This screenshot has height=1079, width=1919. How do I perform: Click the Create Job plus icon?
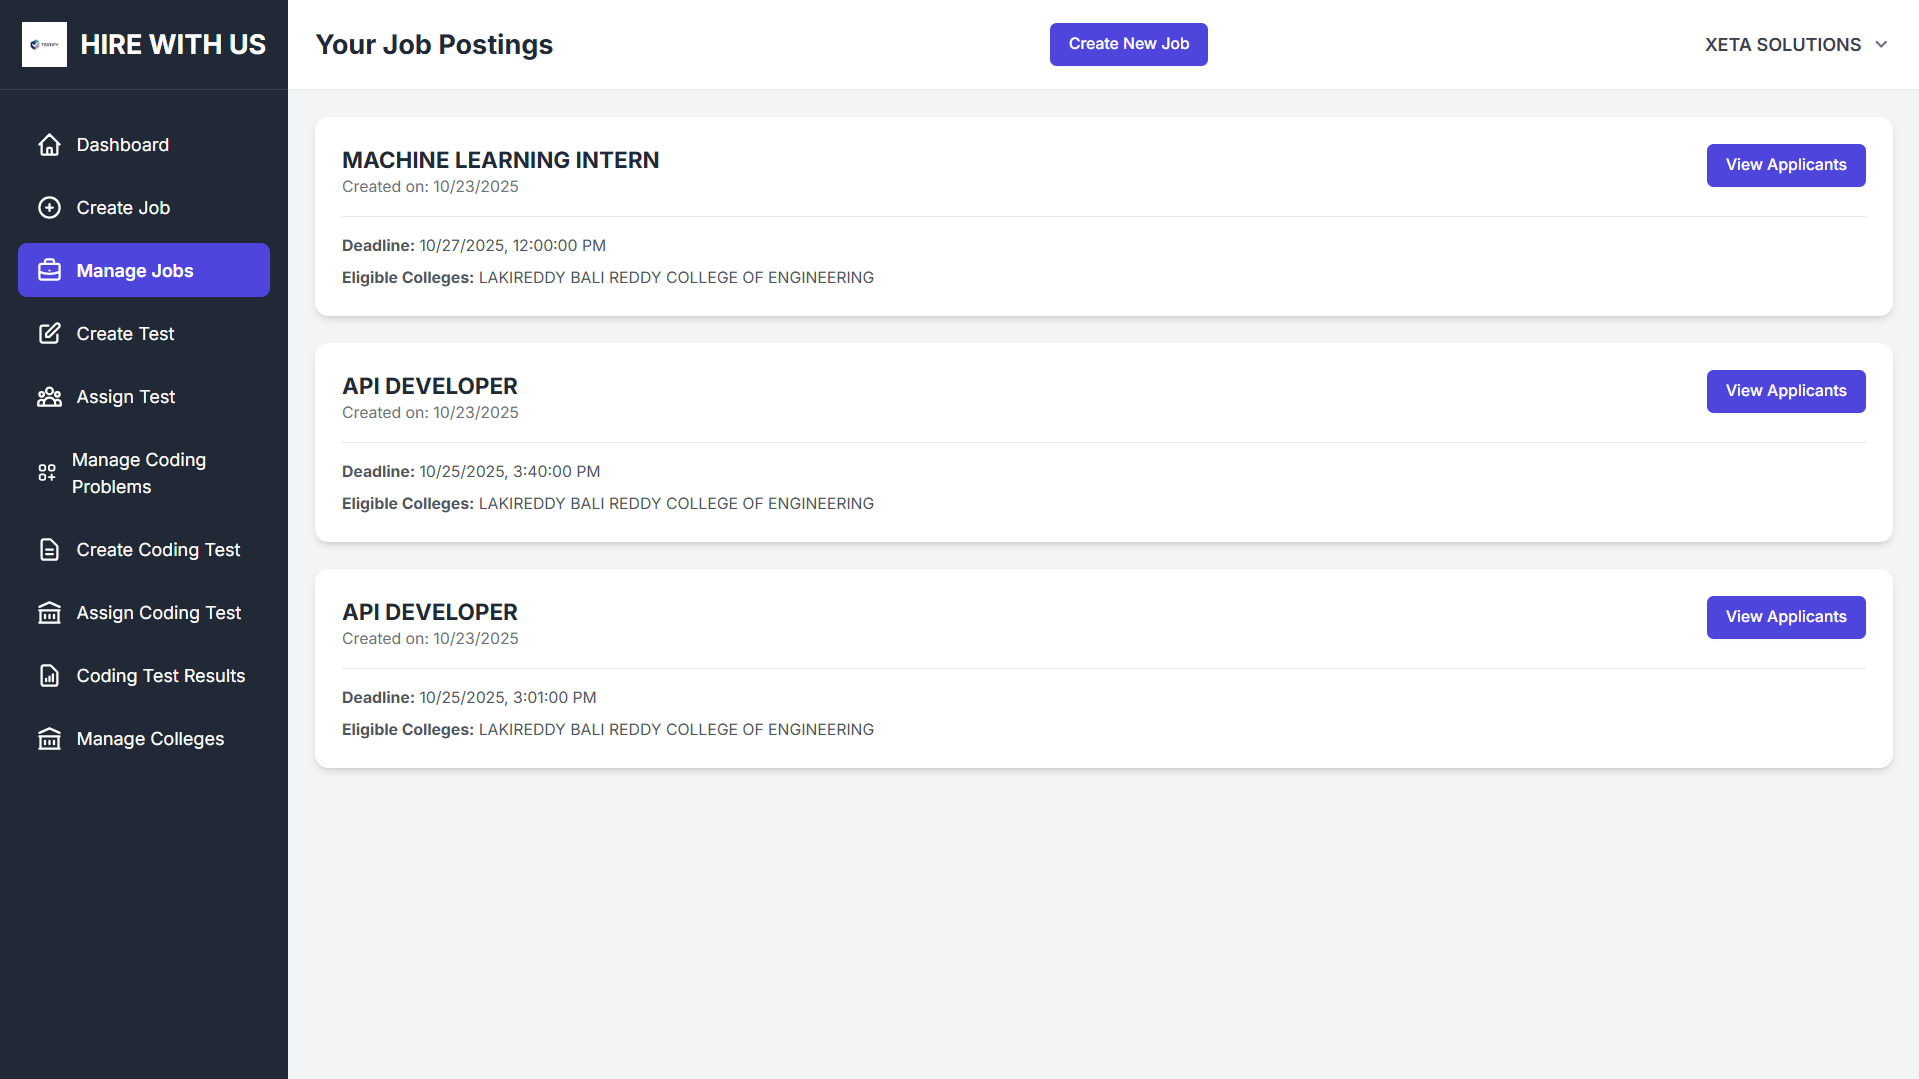click(x=50, y=208)
